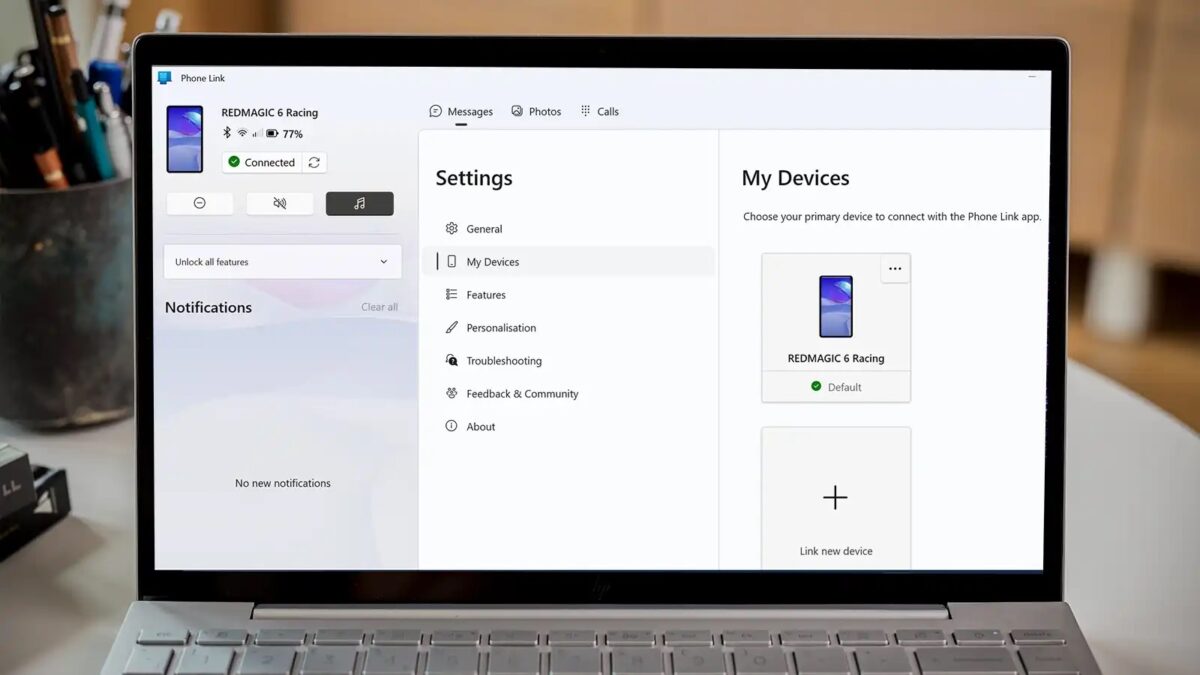
Task: Click the phone thumbnail in the header
Action: [185, 140]
